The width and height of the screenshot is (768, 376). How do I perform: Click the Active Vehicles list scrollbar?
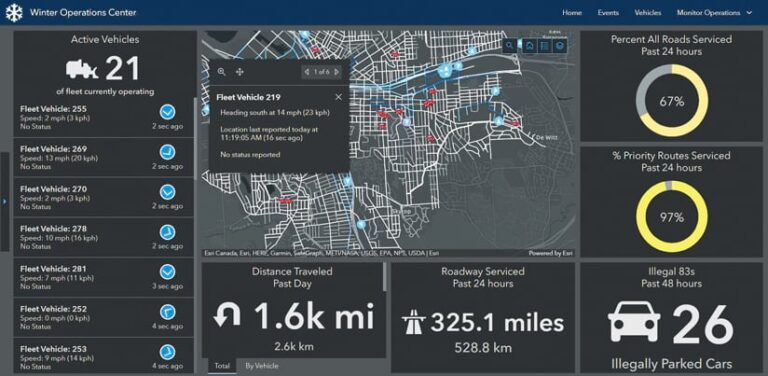pos(195,139)
